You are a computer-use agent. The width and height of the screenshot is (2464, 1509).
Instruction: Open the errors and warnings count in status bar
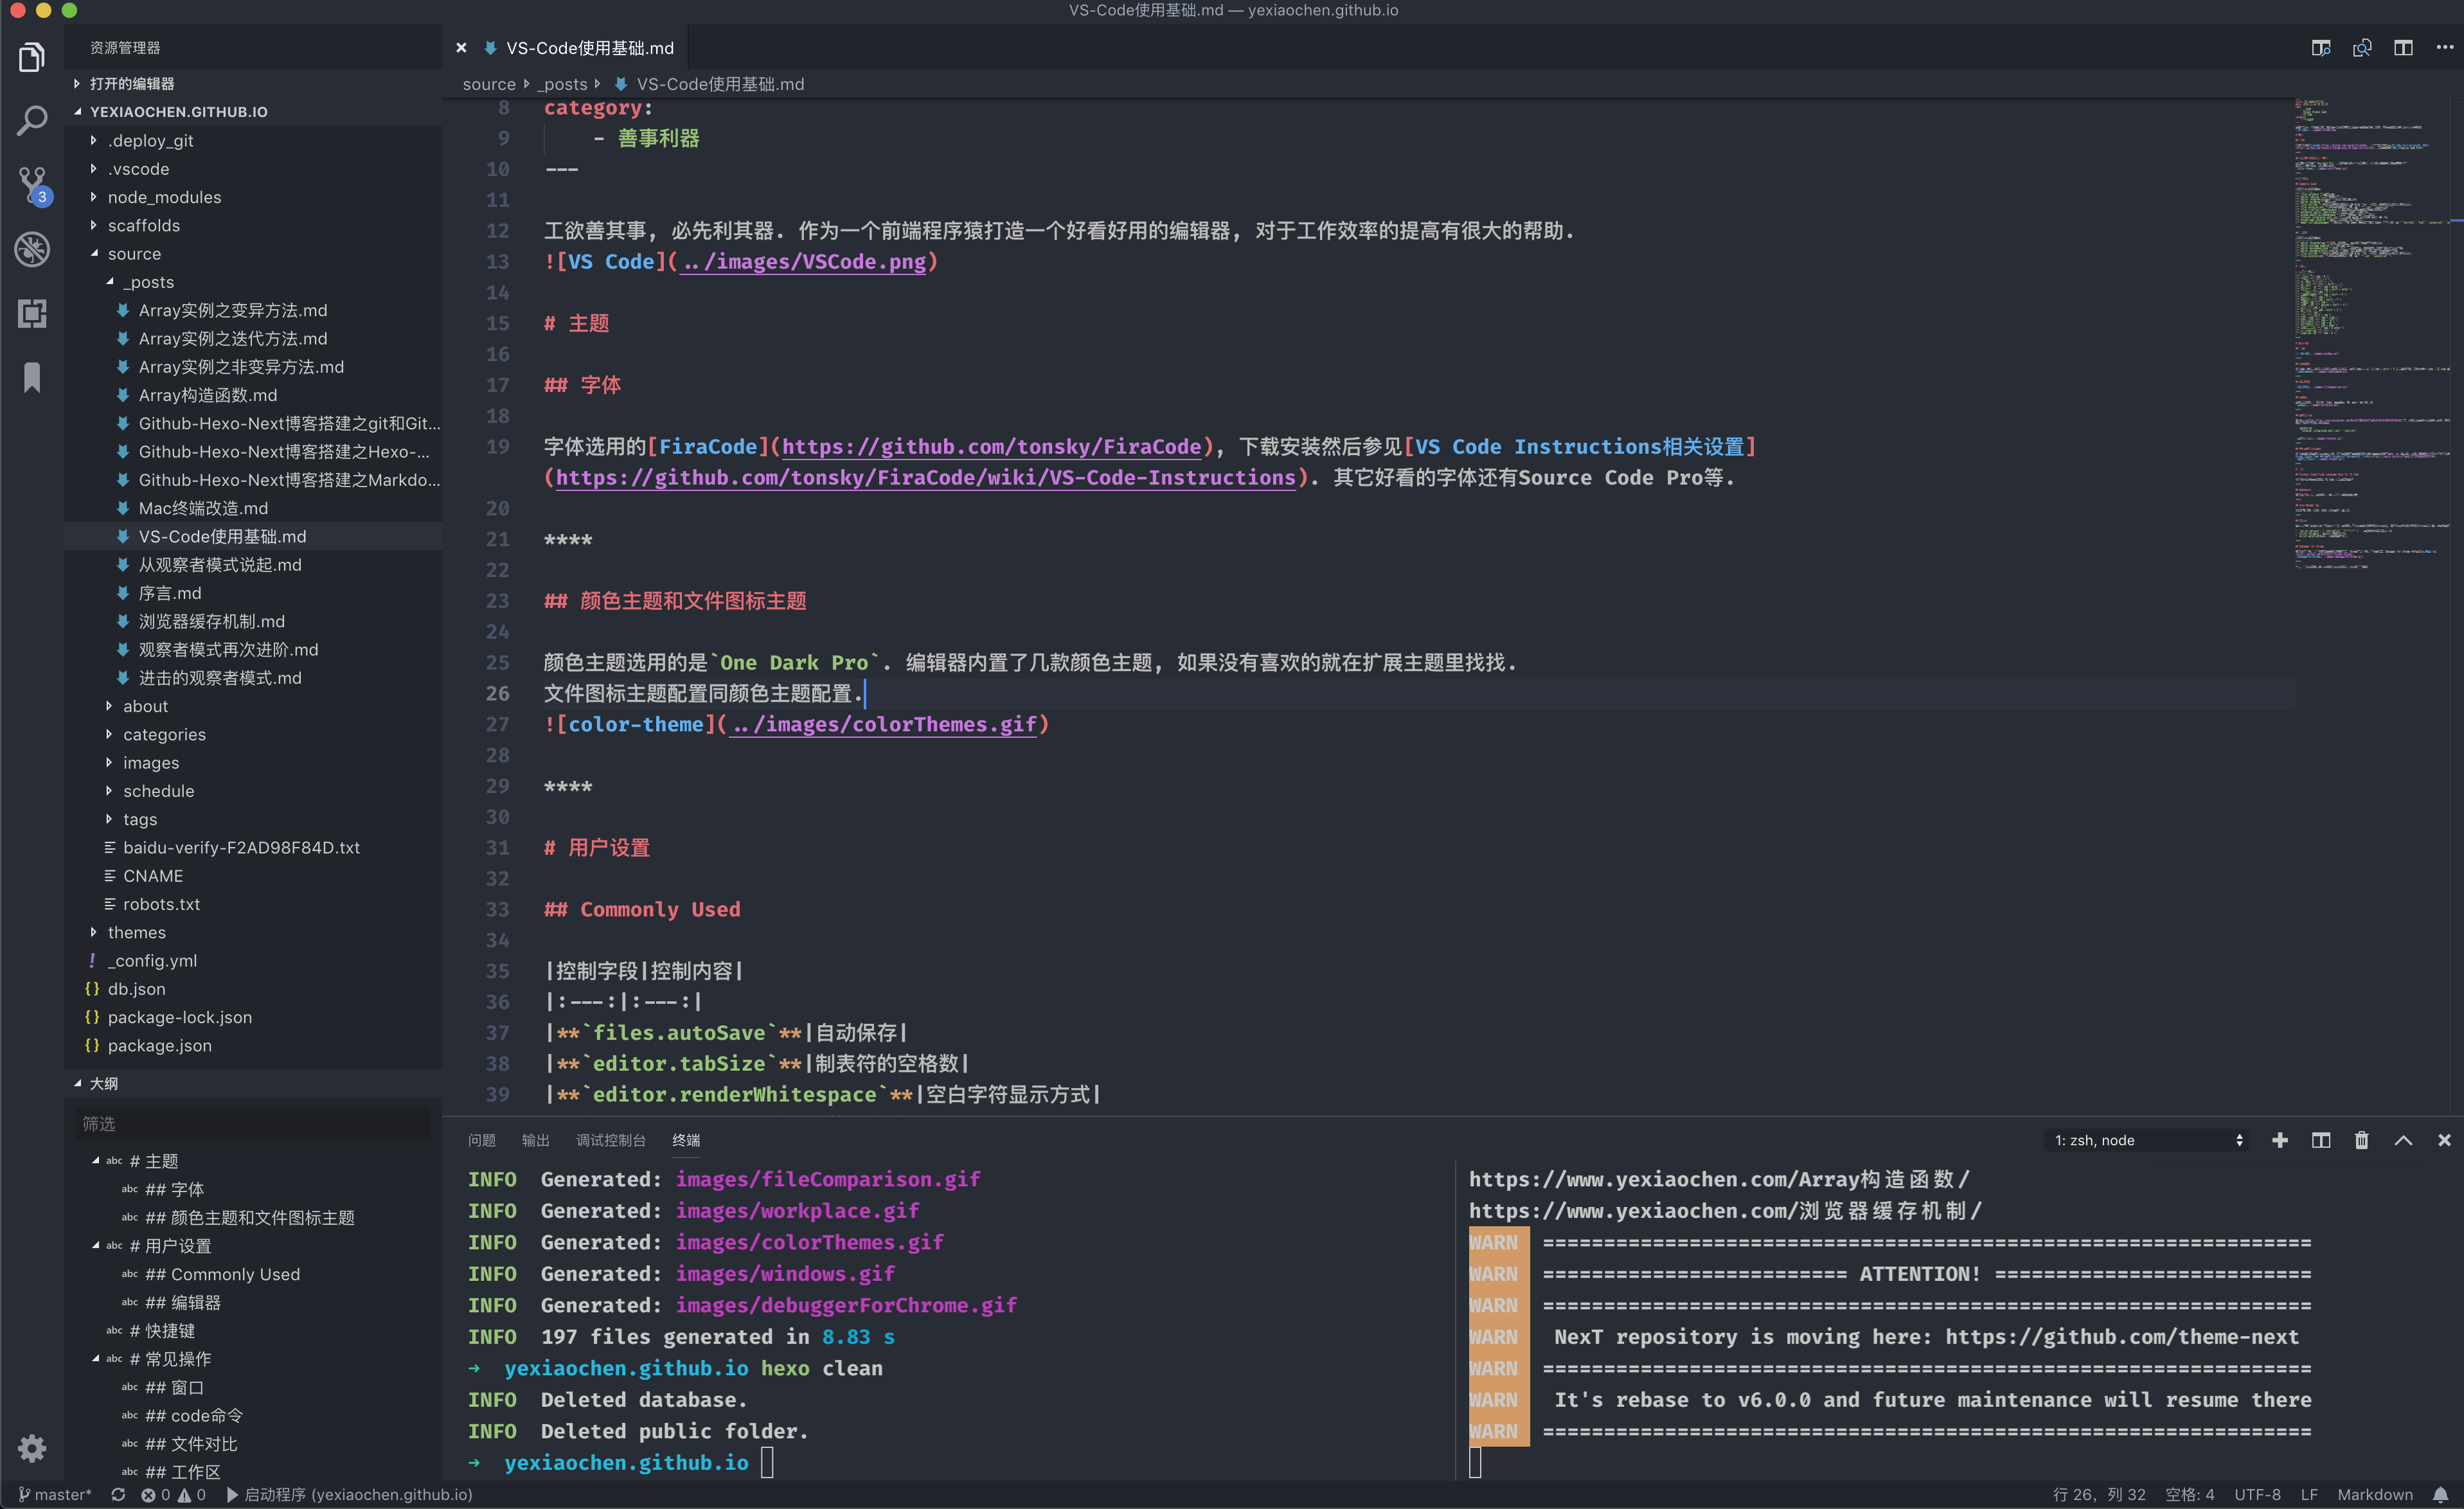click(173, 1494)
